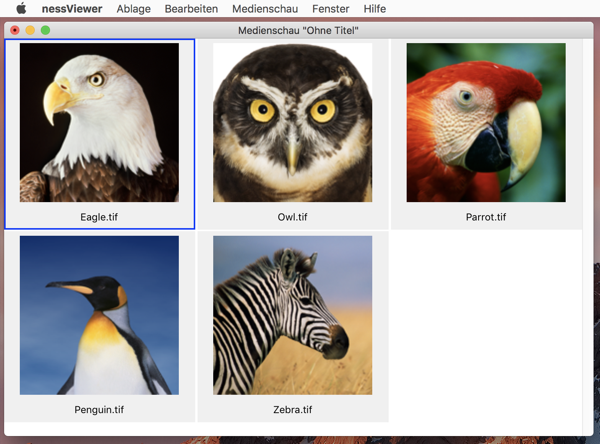Image resolution: width=600 pixels, height=444 pixels.
Task: Click the Parrot.tif file name
Action: point(486,217)
